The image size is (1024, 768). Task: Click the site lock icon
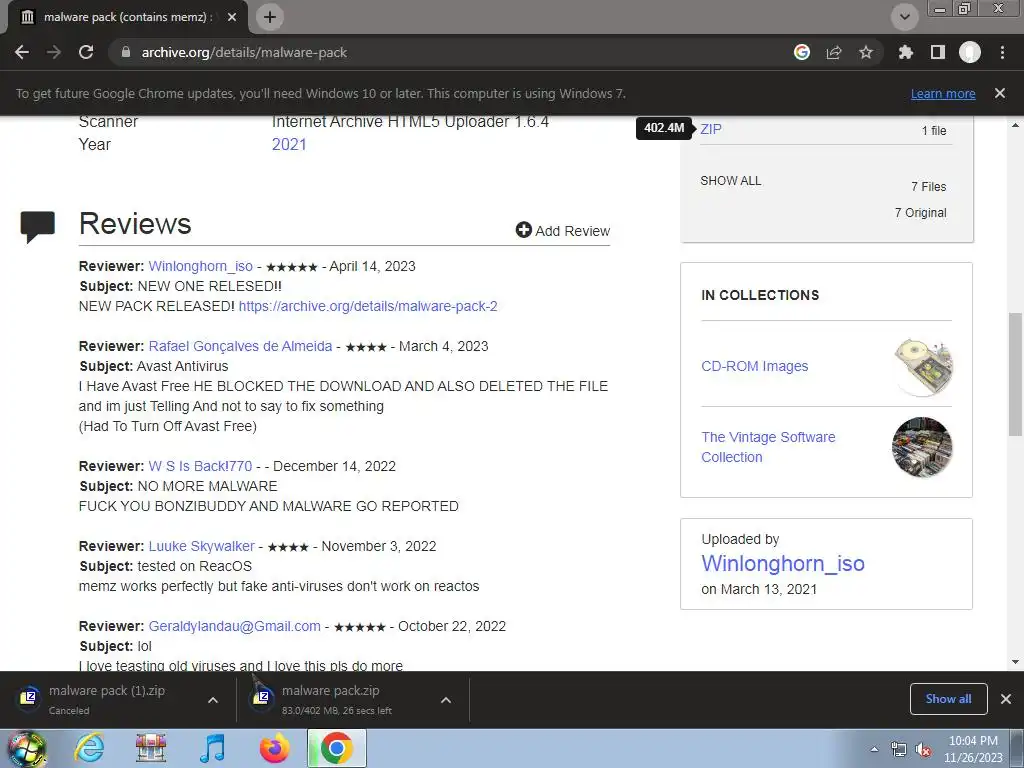(x=126, y=52)
